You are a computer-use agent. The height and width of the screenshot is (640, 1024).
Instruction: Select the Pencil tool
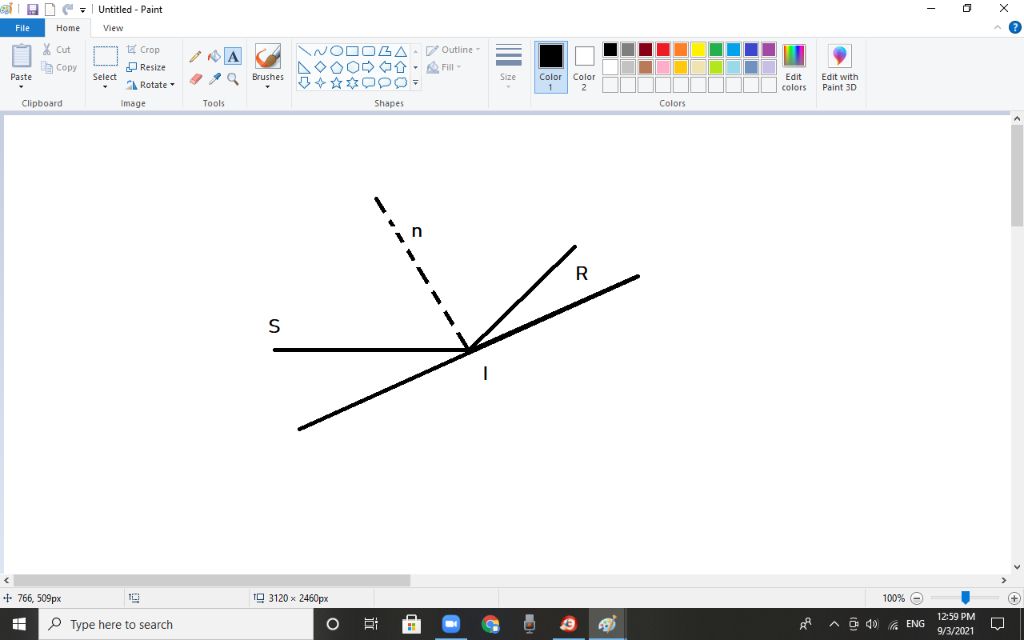tap(195, 57)
